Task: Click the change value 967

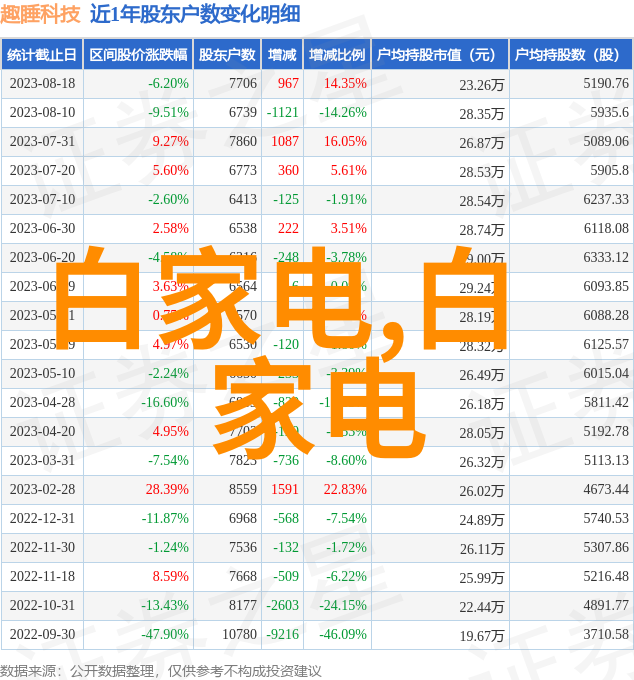Action: coord(288,83)
